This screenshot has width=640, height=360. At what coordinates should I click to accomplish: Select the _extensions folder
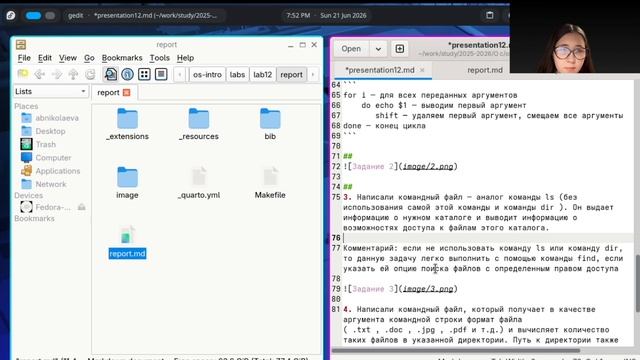pyautogui.click(x=127, y=124)
